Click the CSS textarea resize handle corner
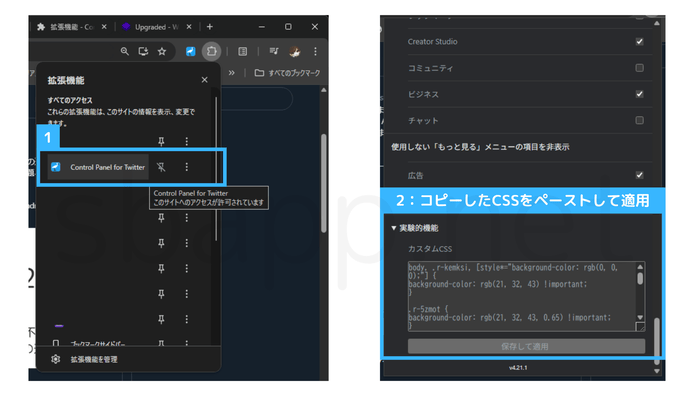This screenshot has height=397, width=694. pyautogui.click(x=640, y=327)
